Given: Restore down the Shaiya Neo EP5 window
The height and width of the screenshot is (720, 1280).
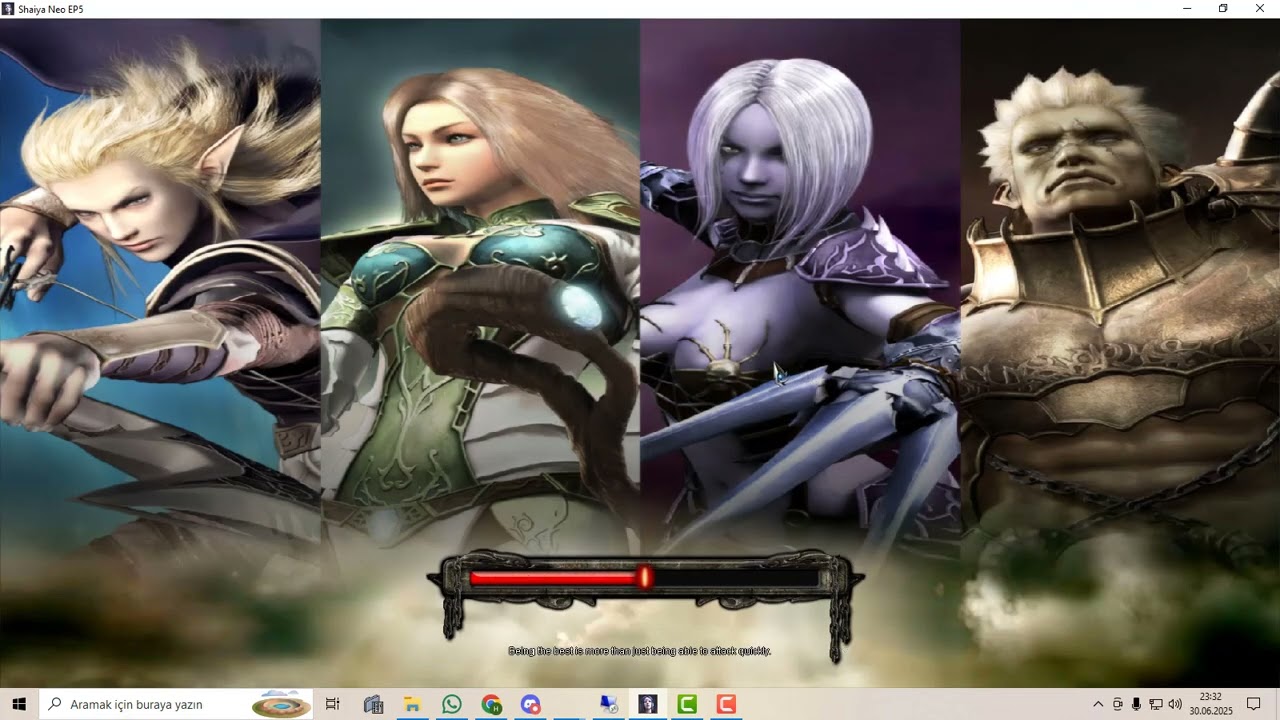Looking at the screenshot, I should [x=1223, y=9].
